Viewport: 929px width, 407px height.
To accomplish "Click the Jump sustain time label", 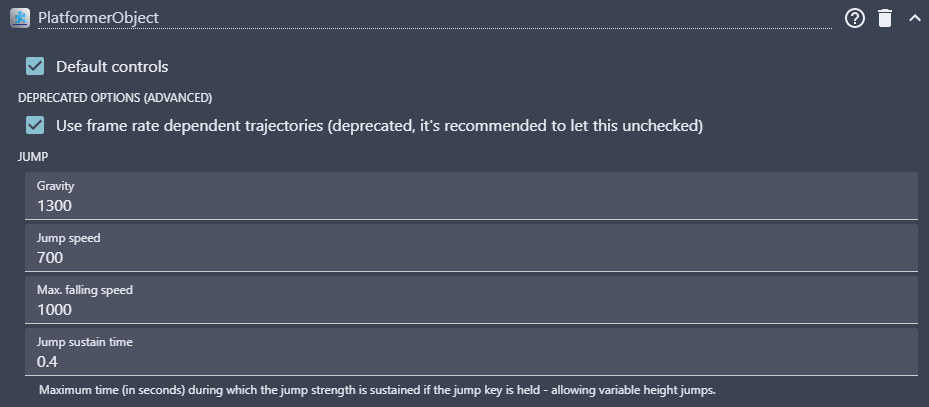I will (x=85, y=342).
